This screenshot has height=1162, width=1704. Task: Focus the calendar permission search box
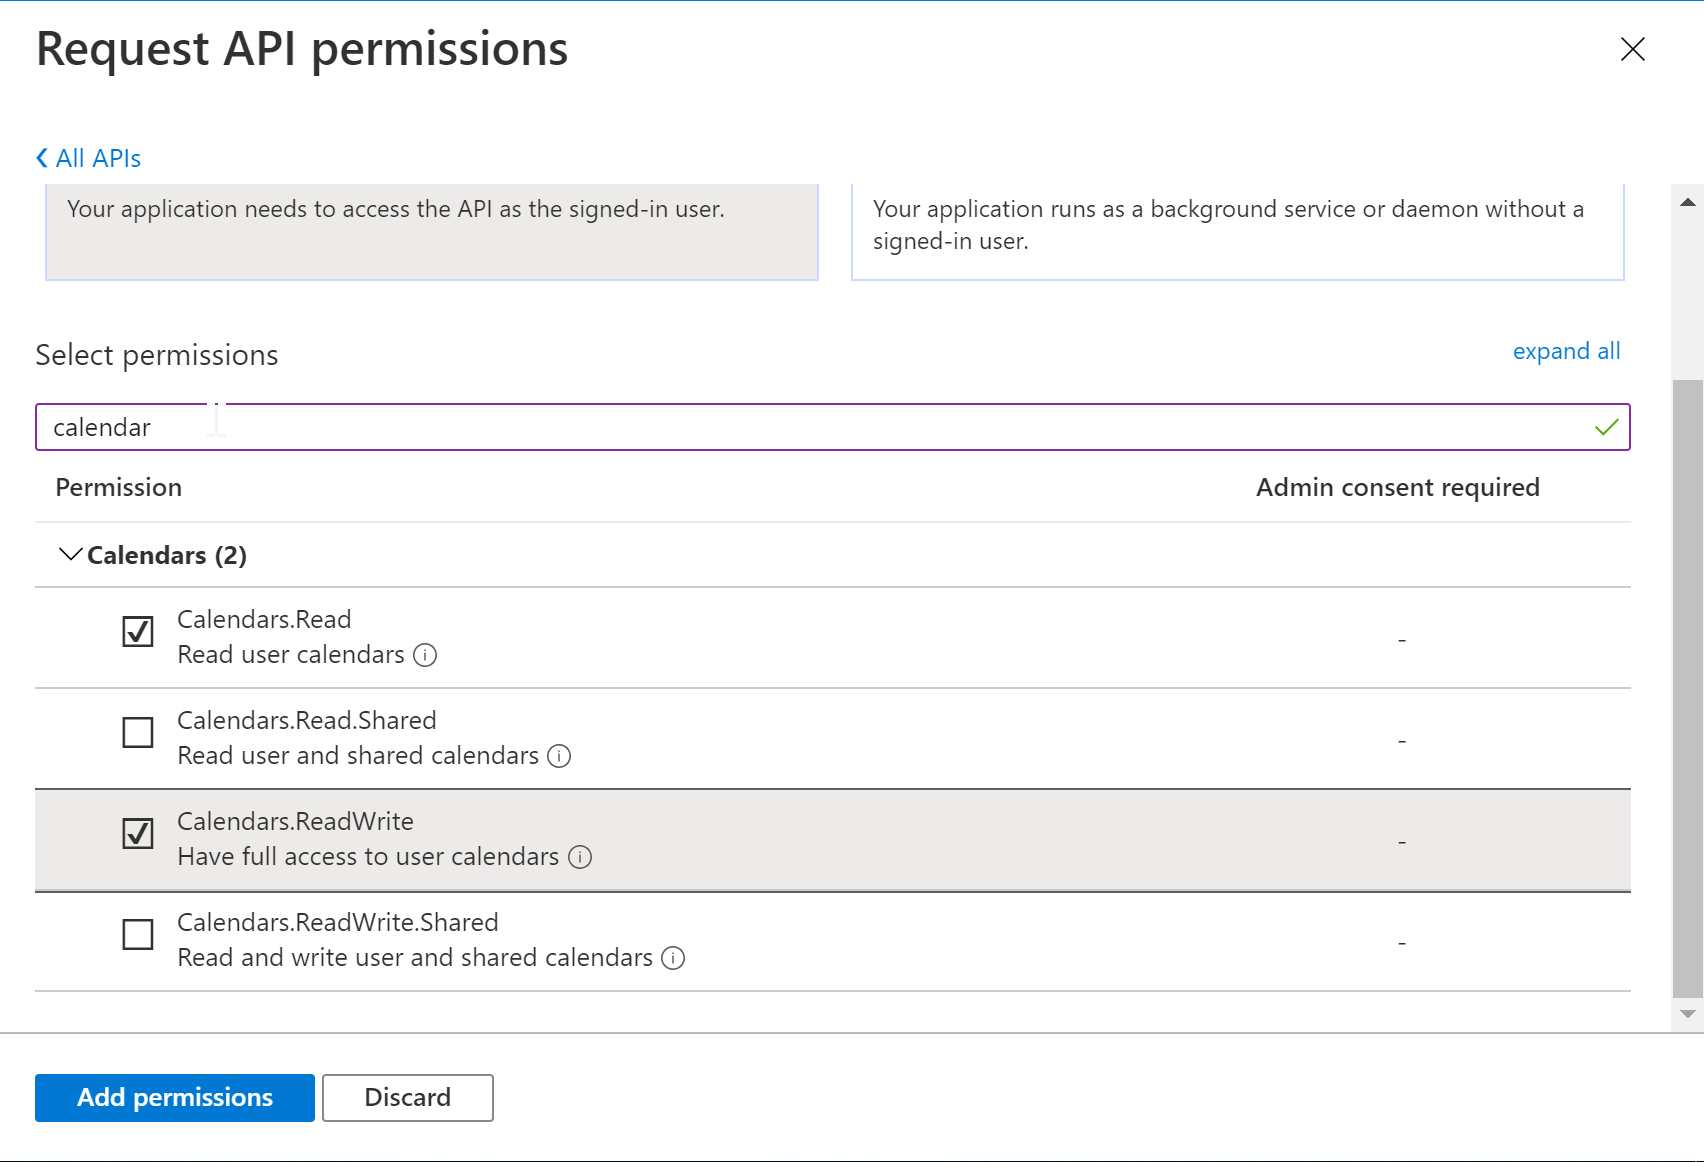pyautogui.click(x=832, y=427)
